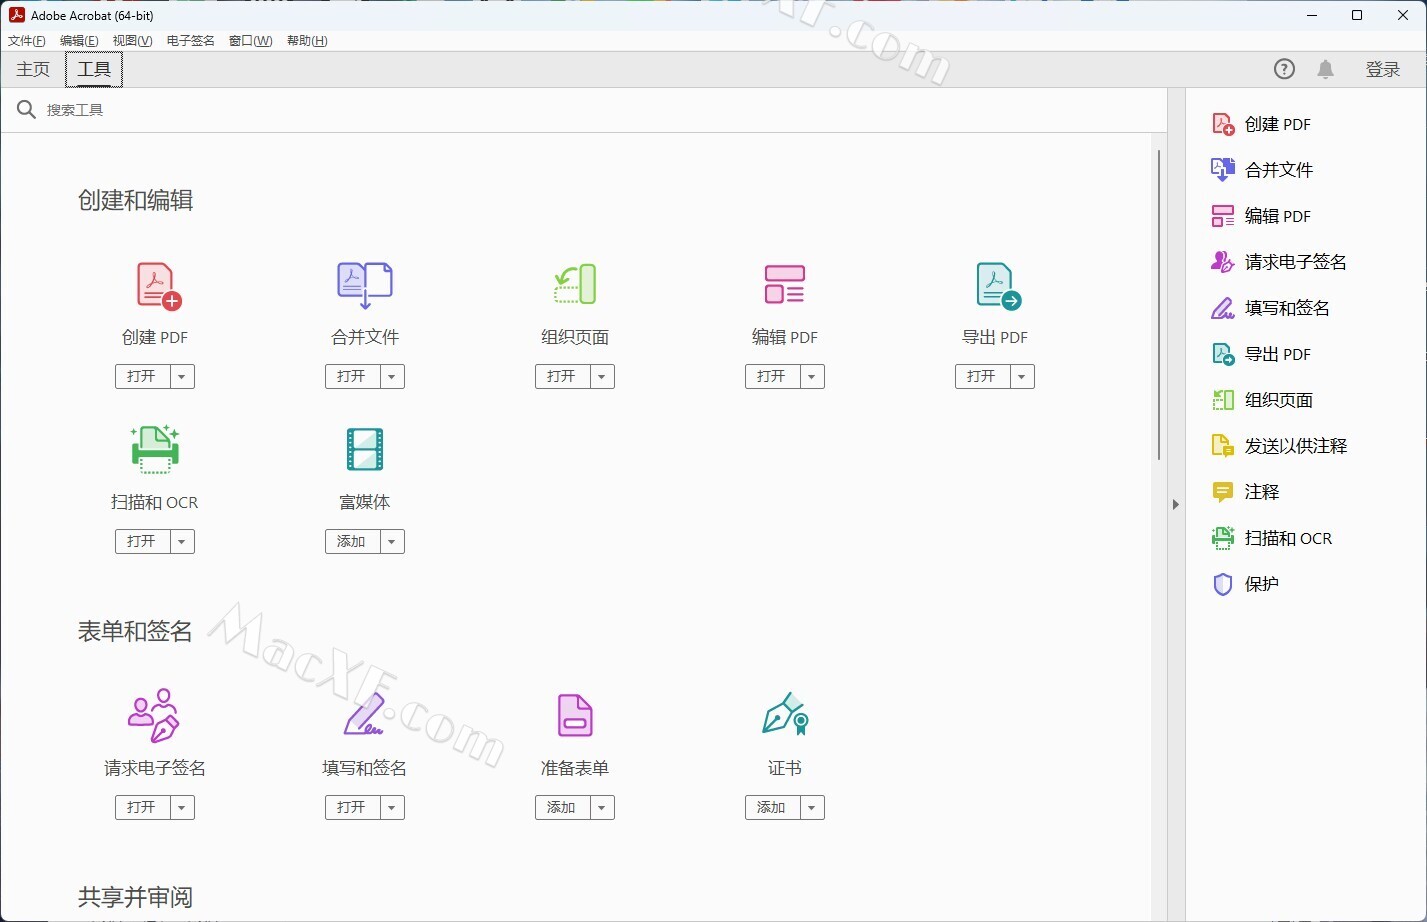
Task: Collapse the right pane with the arrow handle
Action: coord(1176,505)
